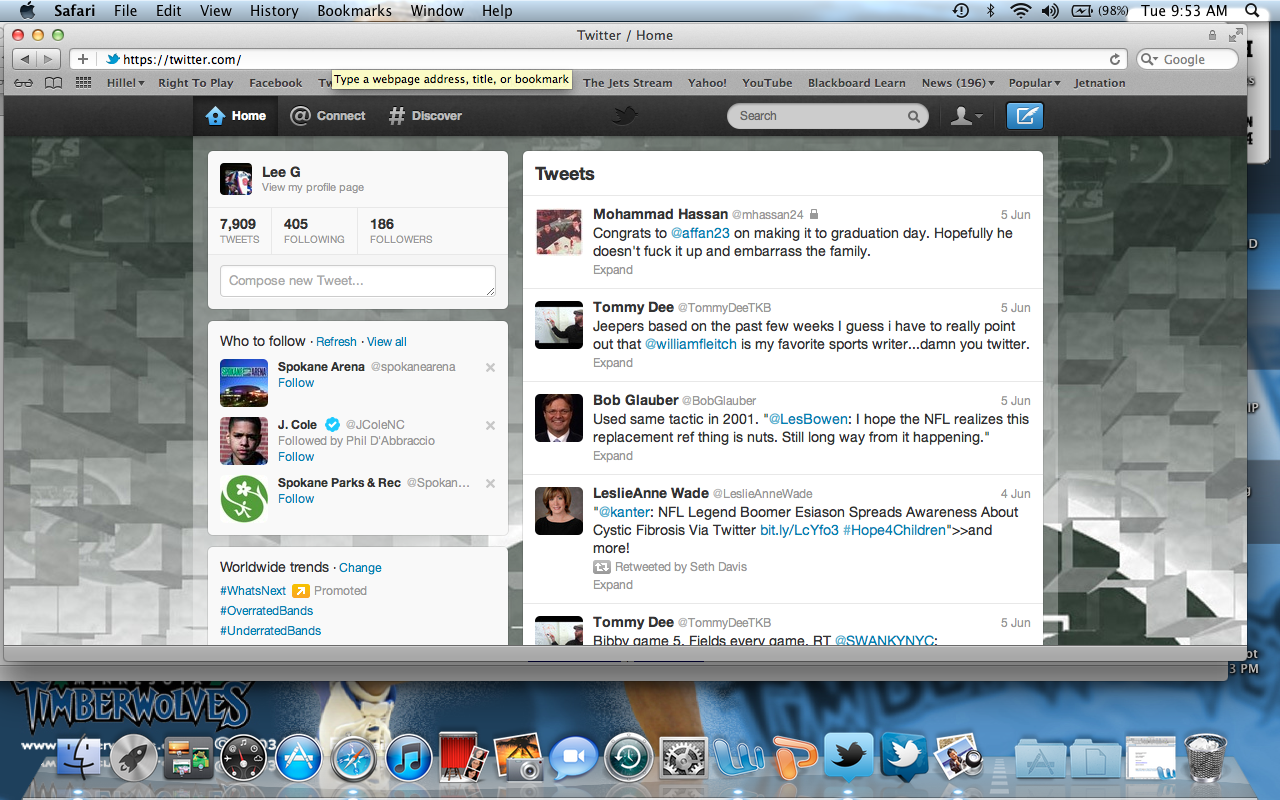
Task: Show all bookmarks using the book icon
Action: (53, 83)
